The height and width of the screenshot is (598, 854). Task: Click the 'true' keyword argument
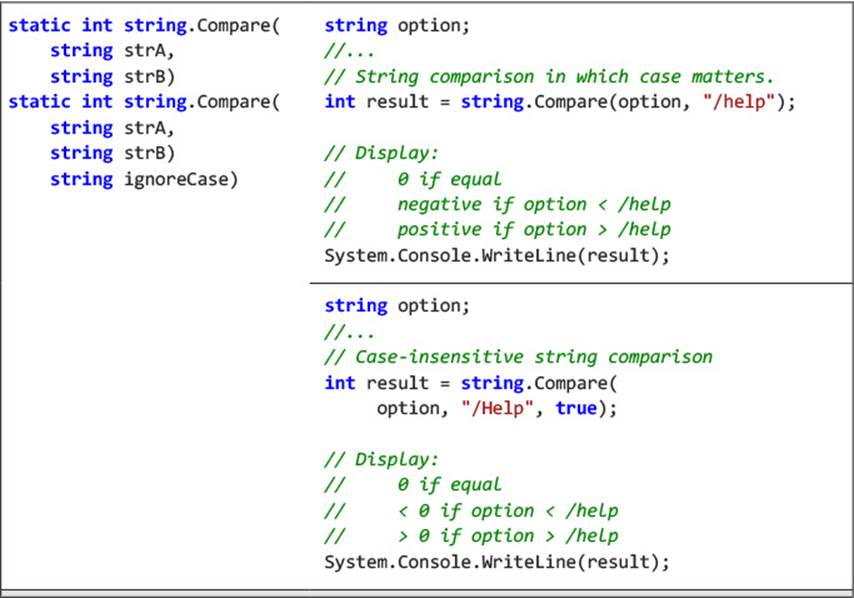576,408
